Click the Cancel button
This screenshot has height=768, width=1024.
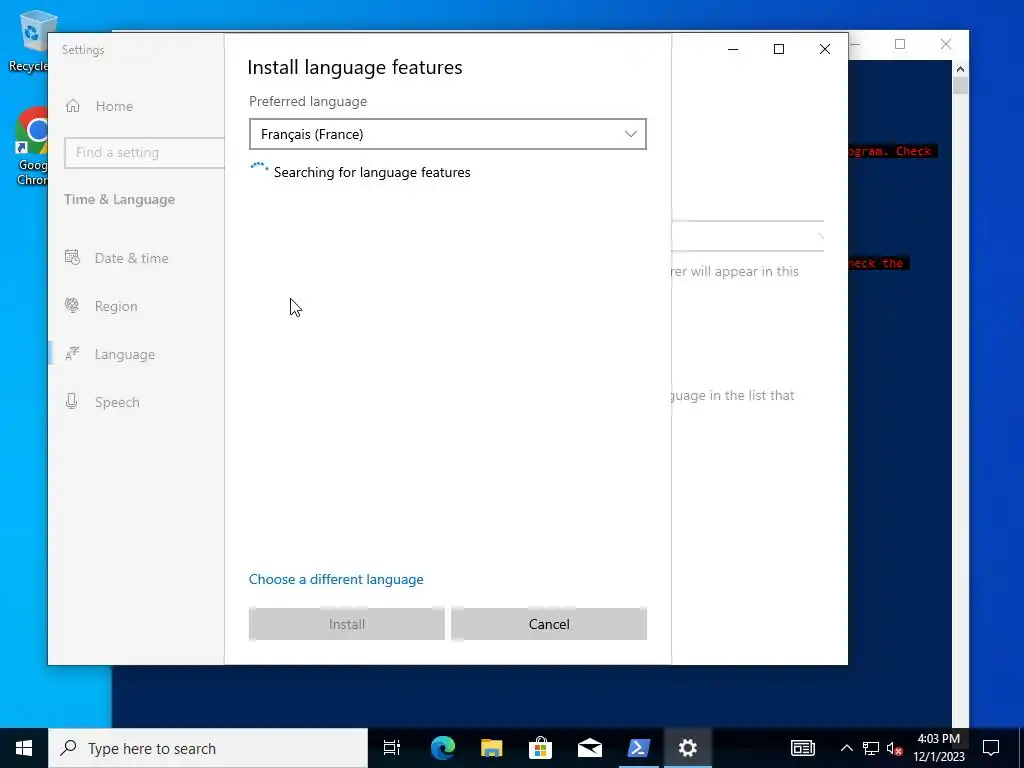[549, 624]
